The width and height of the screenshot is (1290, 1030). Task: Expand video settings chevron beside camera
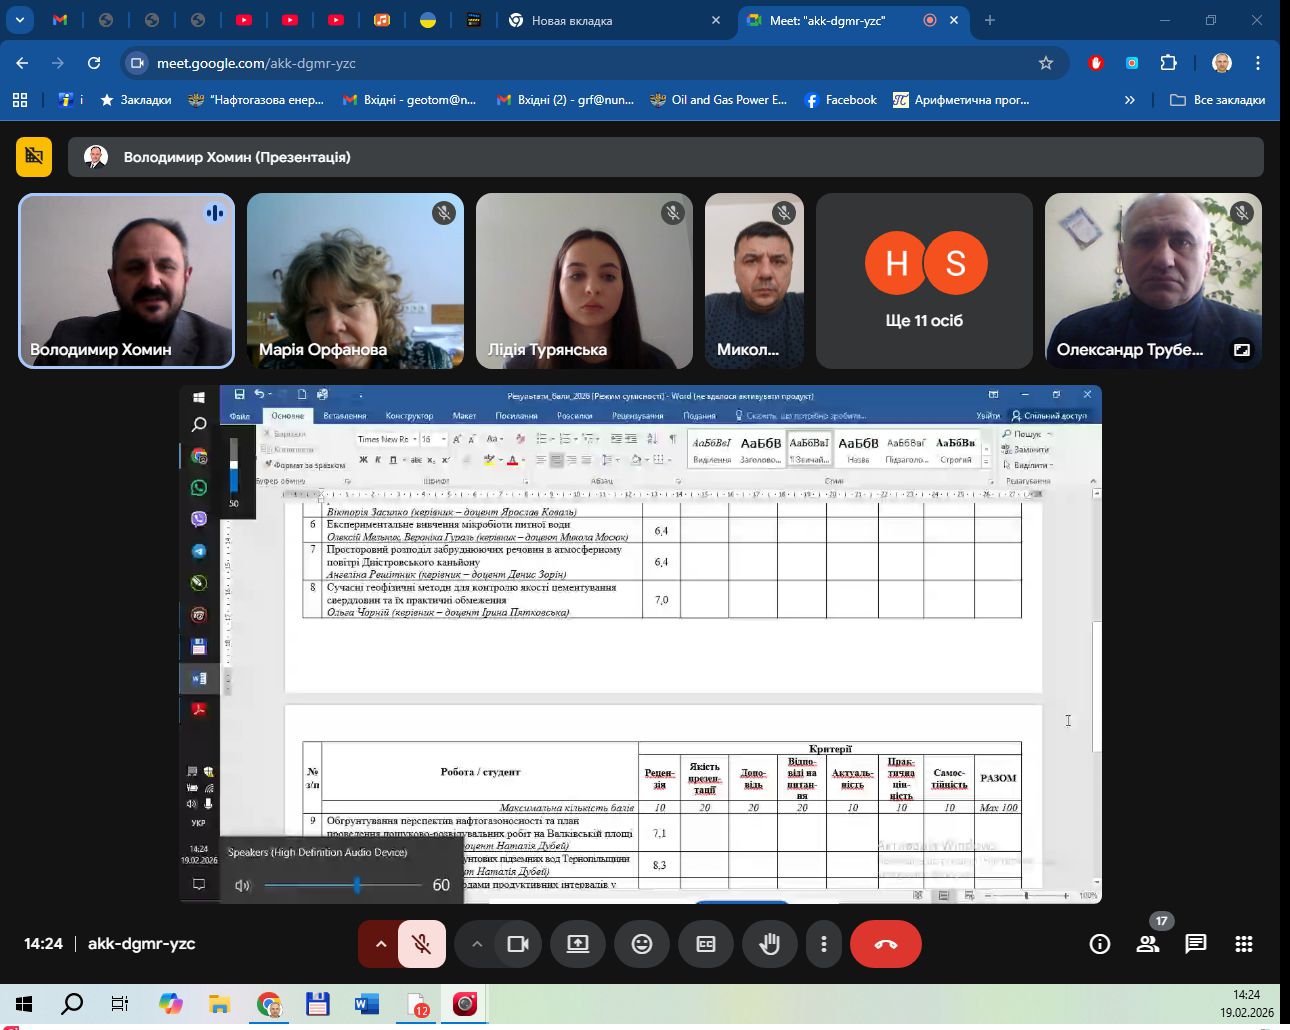(x=477, y=944)
